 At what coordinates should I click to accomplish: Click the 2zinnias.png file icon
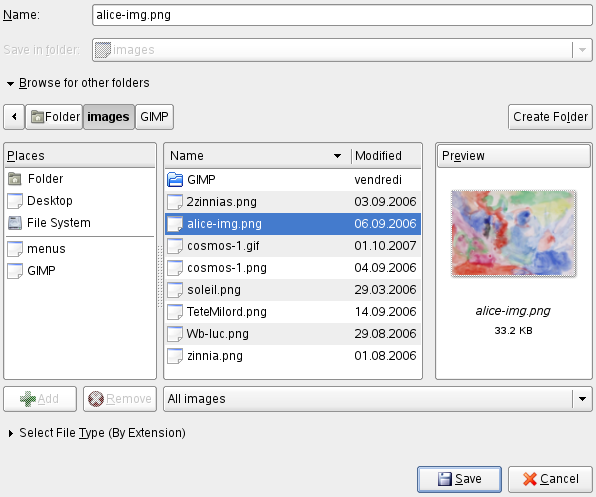click(x=175, y=202)
